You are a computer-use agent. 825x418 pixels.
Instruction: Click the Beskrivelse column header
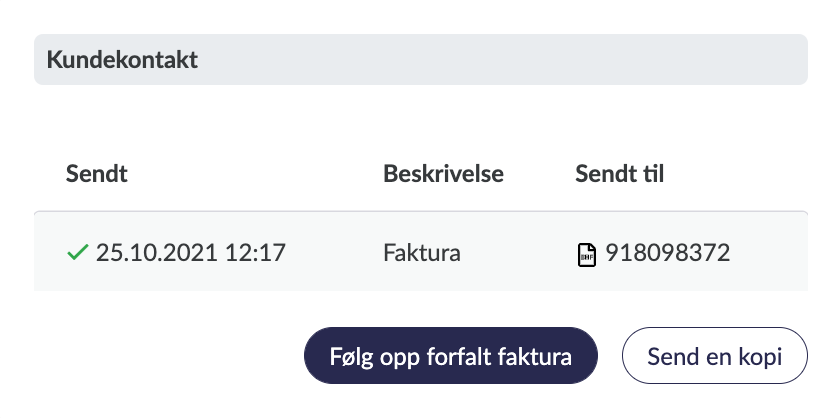(443, 174)
